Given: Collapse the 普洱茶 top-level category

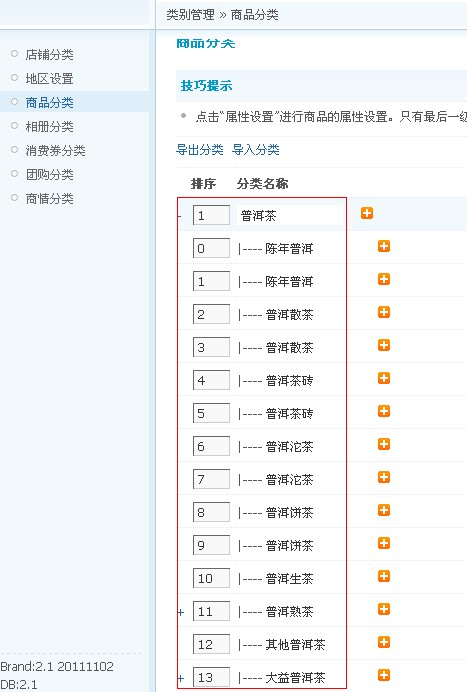Looking at the screenshot, I should pos(180,216).
